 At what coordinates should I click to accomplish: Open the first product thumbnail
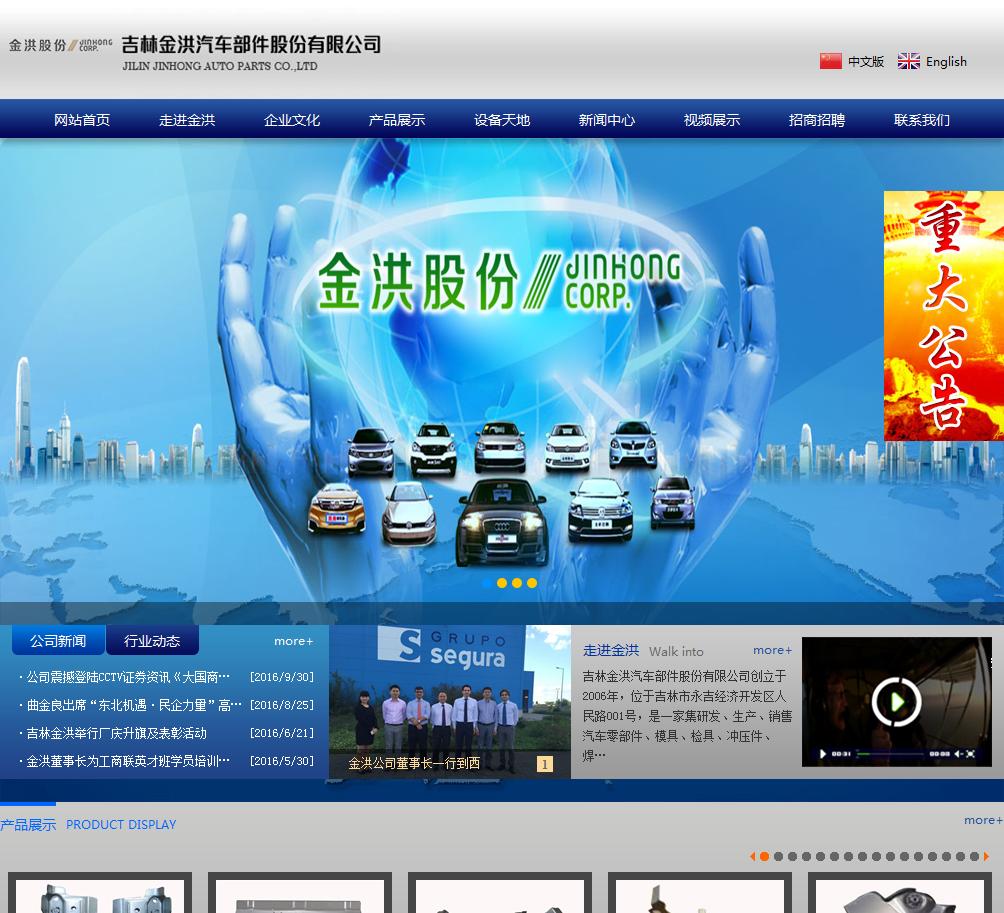point(100,893)
